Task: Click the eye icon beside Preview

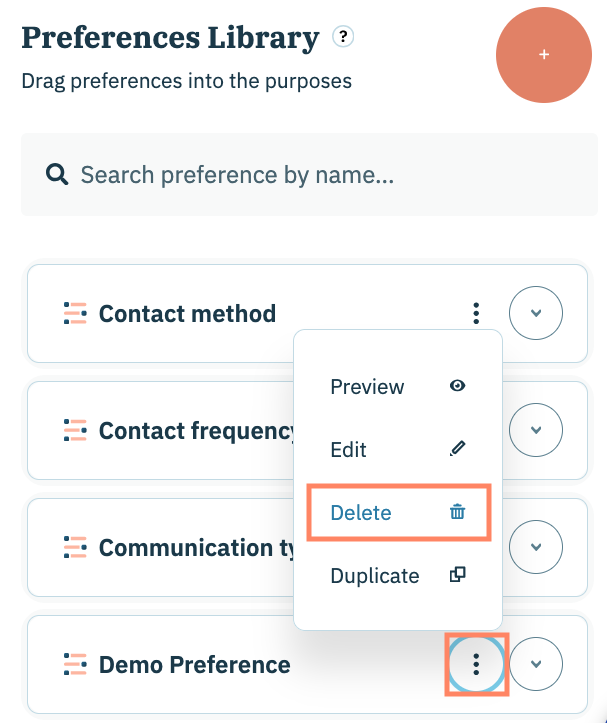Action: click(x=457, y=386)
